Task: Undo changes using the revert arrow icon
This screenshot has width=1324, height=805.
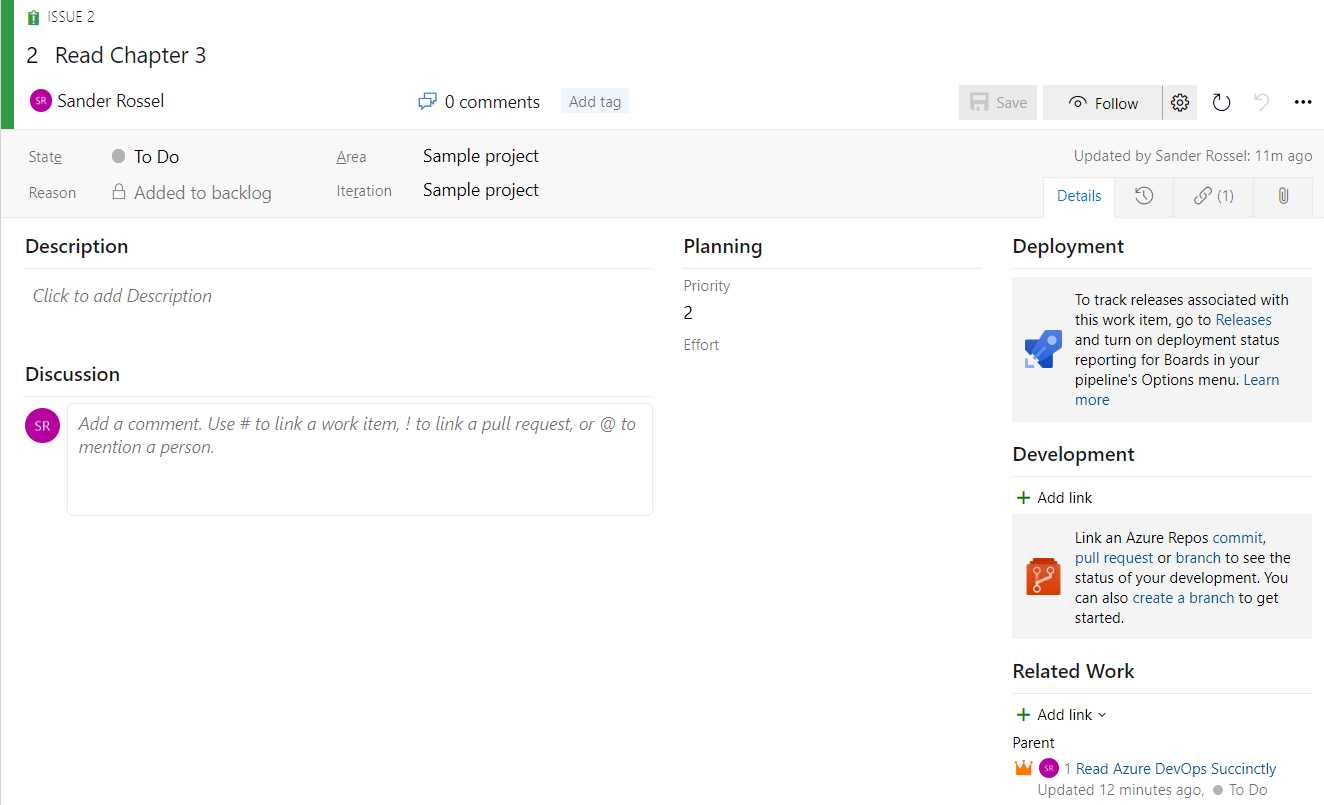Action: pos(1261,102)
